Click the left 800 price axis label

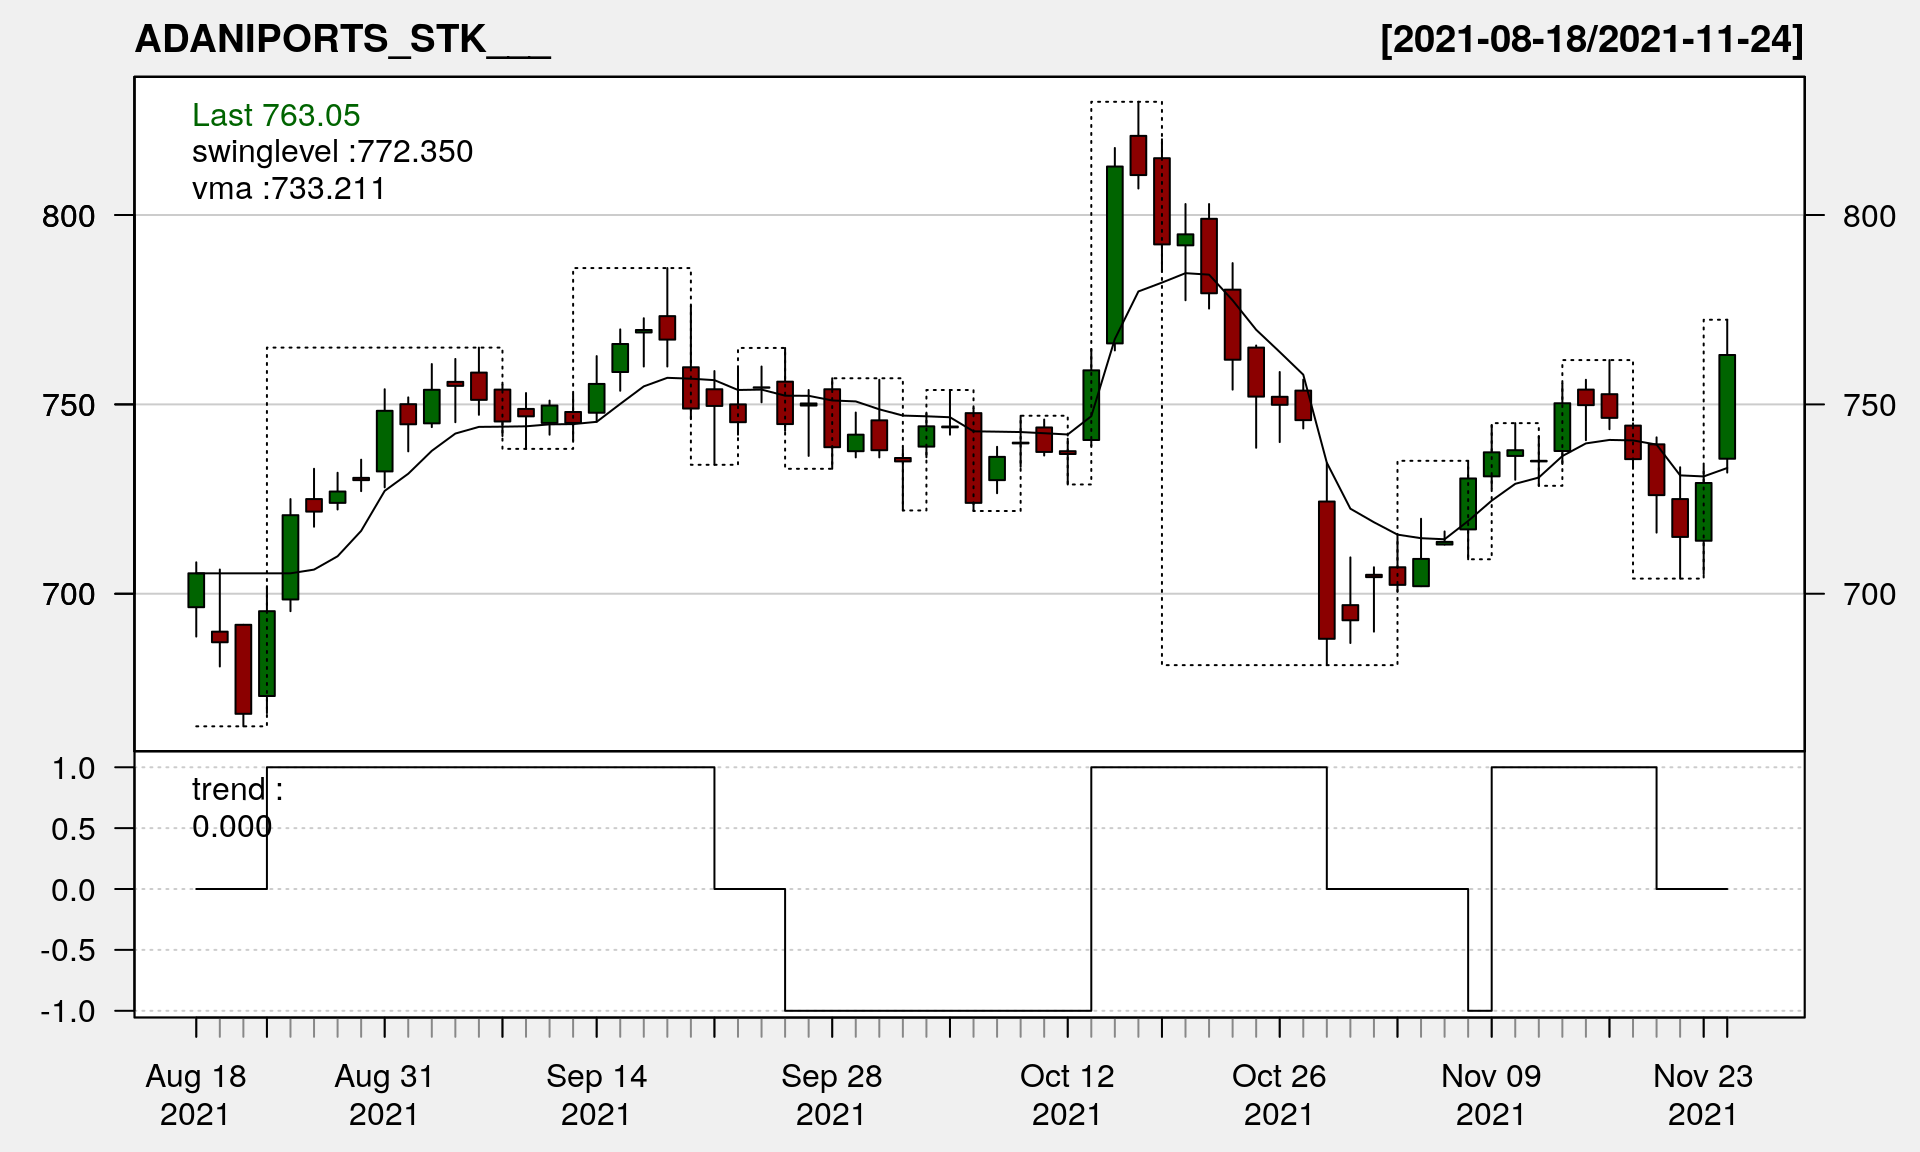(x=68, y=216)
